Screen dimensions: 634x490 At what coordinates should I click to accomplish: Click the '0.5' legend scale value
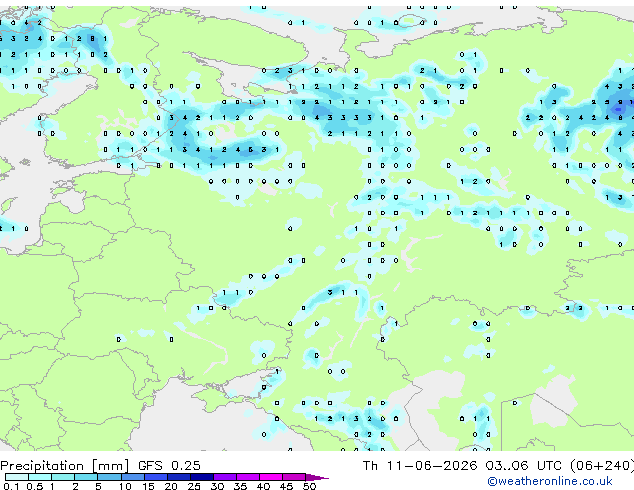click(x=34, y=486)
